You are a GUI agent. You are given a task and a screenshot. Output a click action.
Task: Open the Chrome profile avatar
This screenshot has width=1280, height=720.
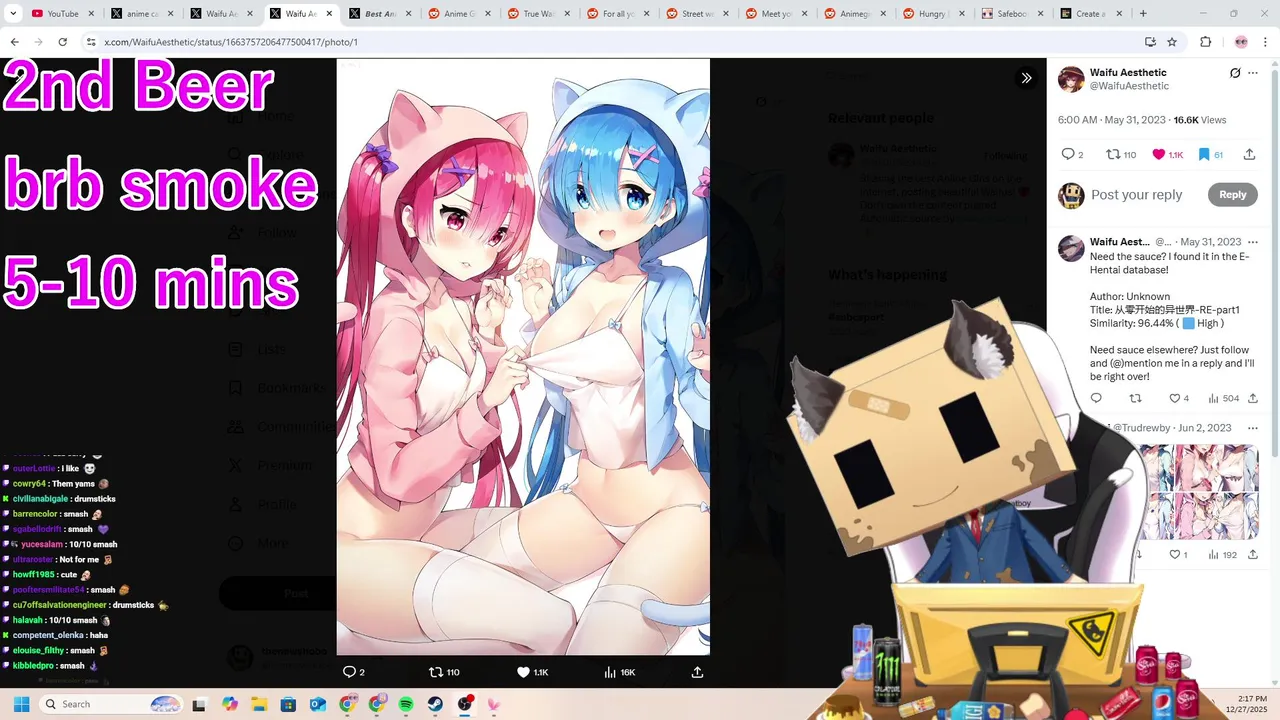[1241, 42]
